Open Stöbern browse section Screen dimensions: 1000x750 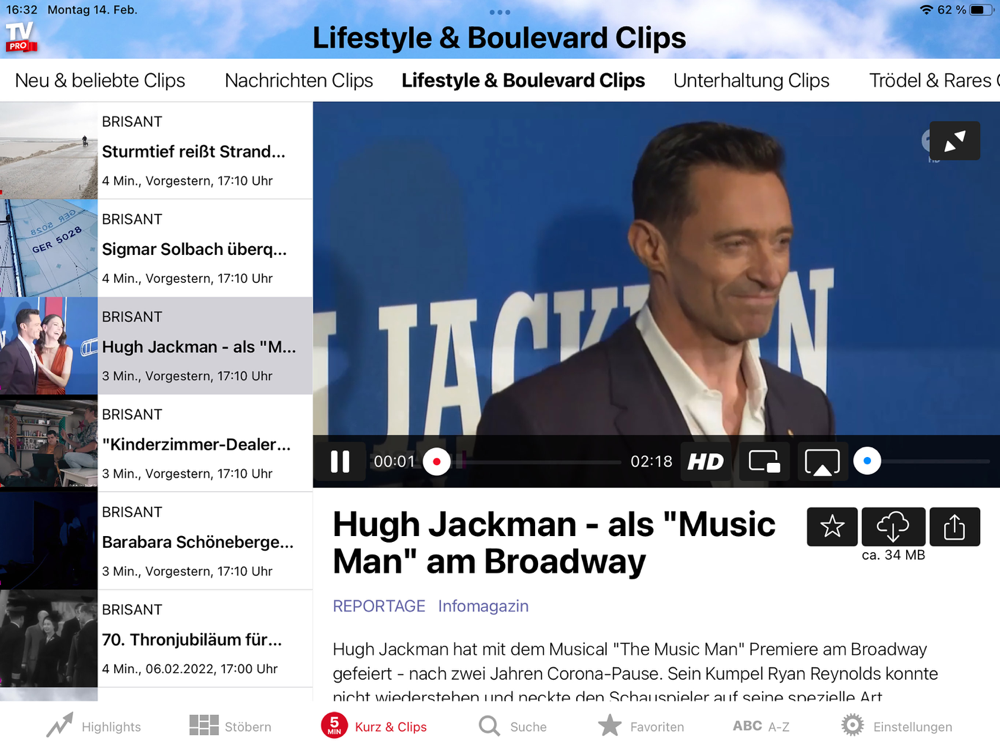230,726
